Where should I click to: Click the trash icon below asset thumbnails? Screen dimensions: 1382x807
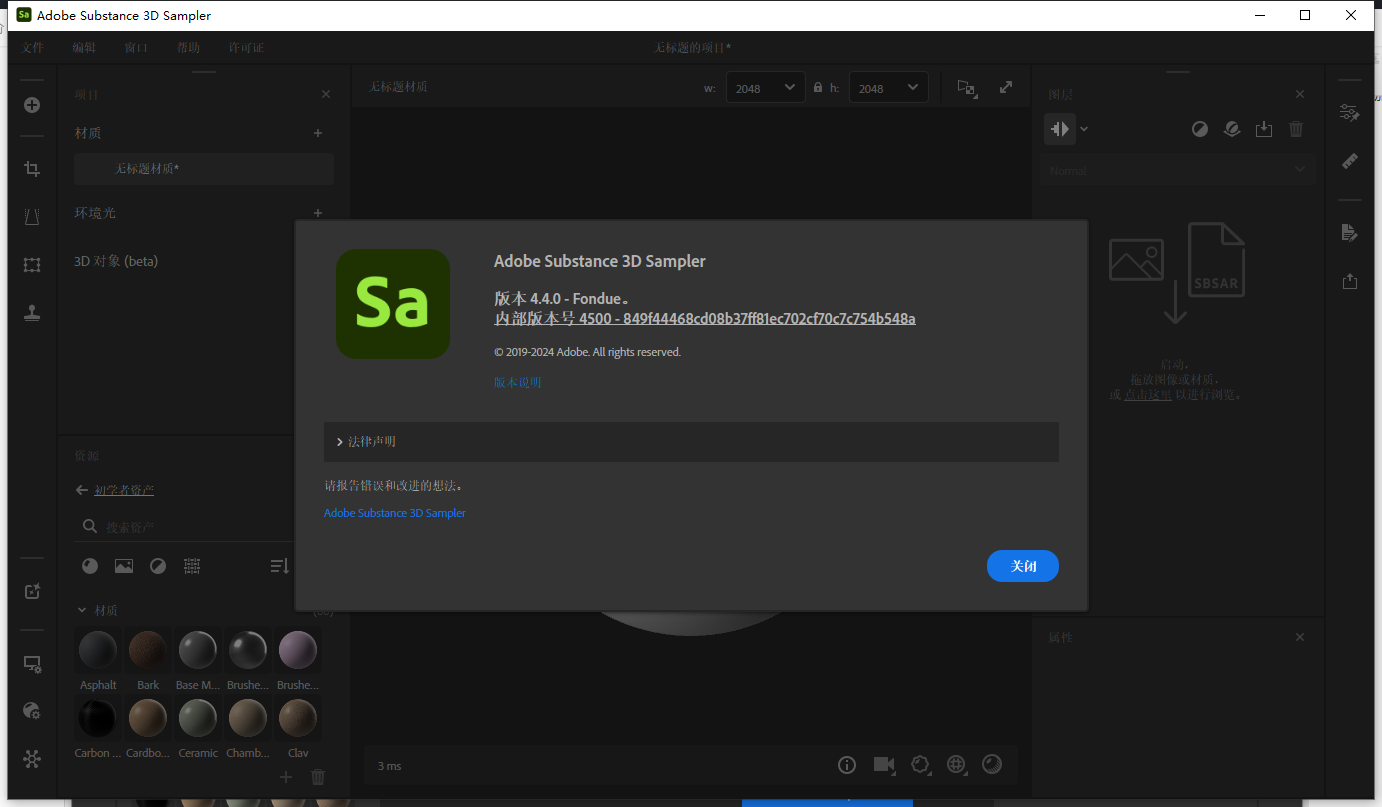click(x=318, y=777)
